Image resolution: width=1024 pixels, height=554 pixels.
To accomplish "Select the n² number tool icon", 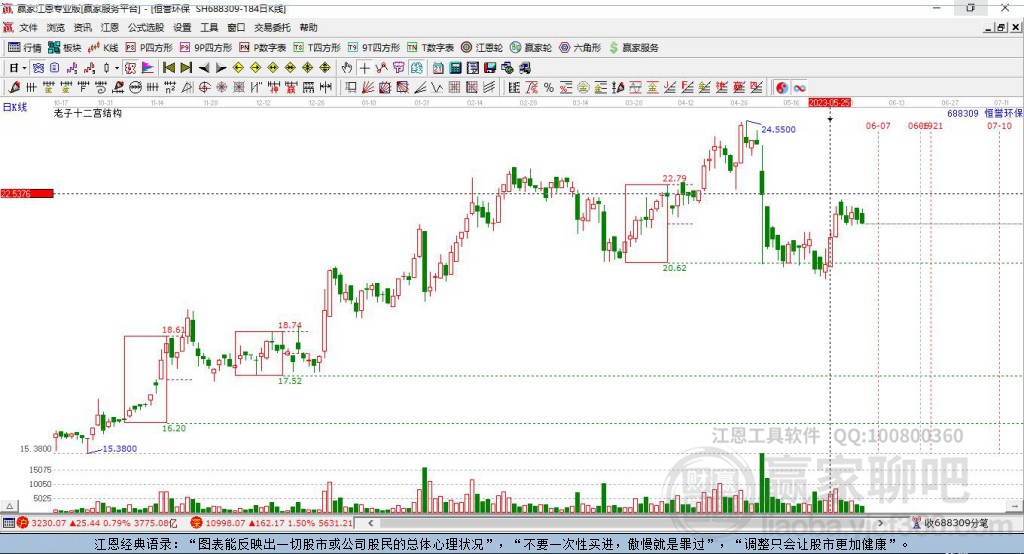I will pyautogui.click(x=170, y=87).
